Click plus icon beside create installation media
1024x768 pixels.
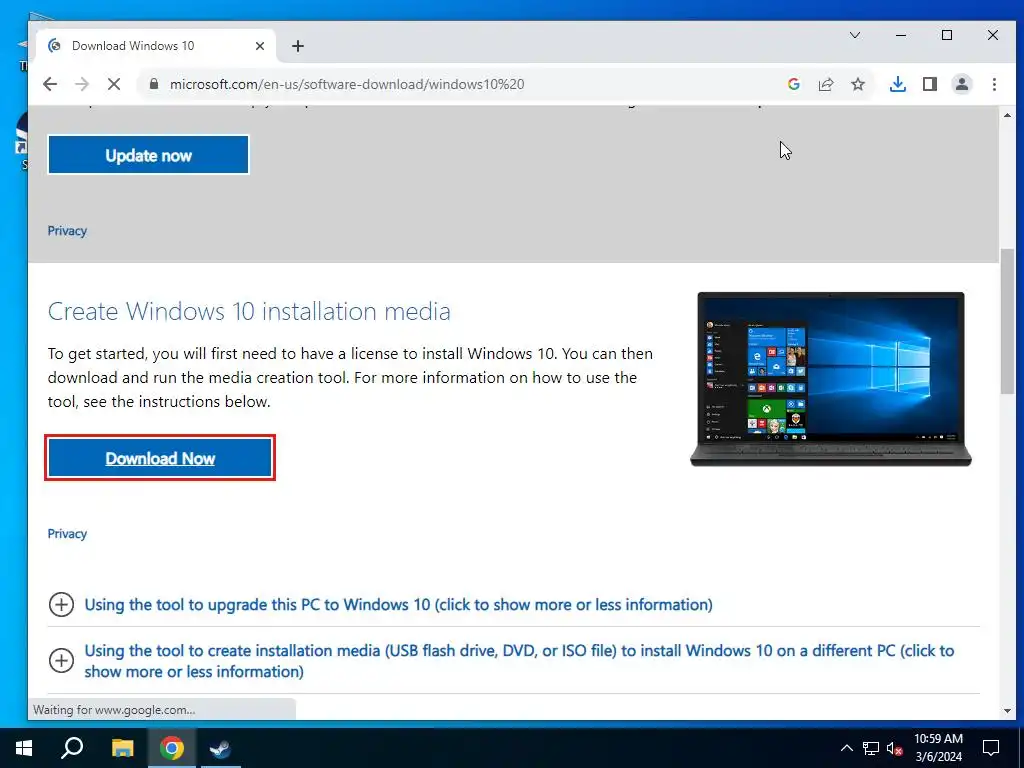coord(61,660)
